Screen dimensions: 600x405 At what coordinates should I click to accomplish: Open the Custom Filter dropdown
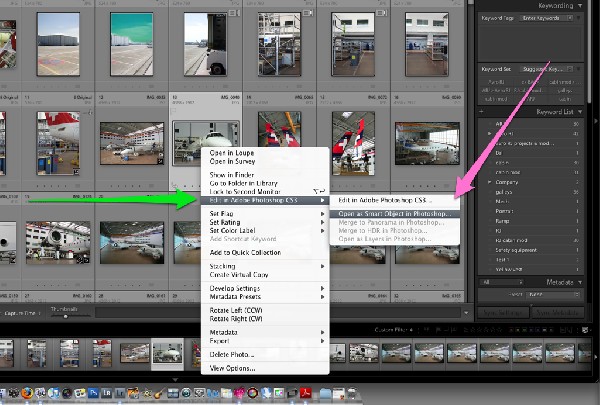(x=394, y=330)
